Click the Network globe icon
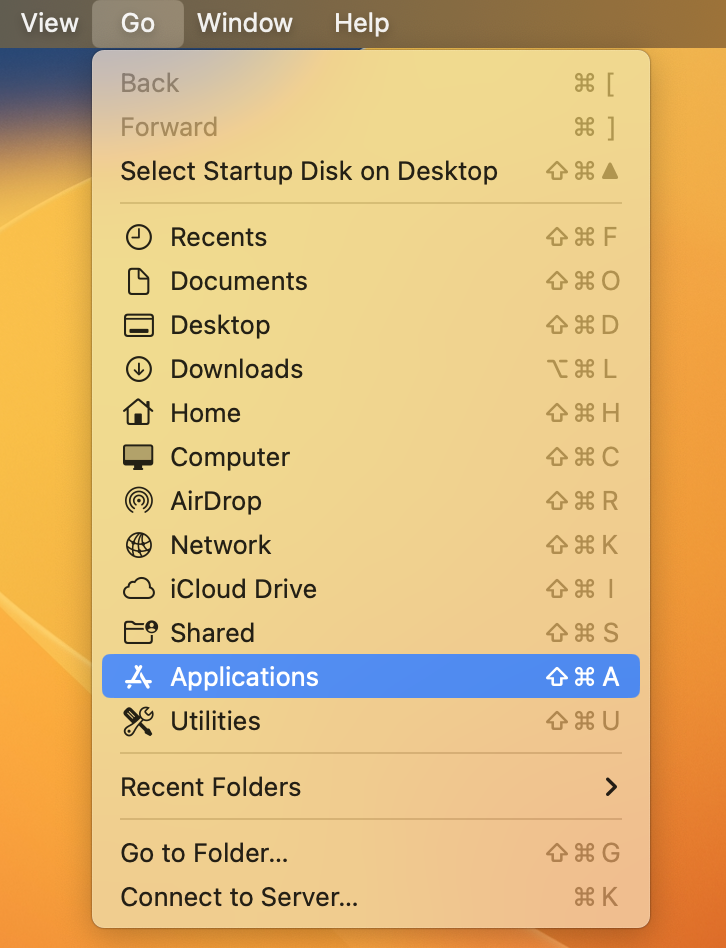This screenshot has width=726, height=948. coord(138,545)
